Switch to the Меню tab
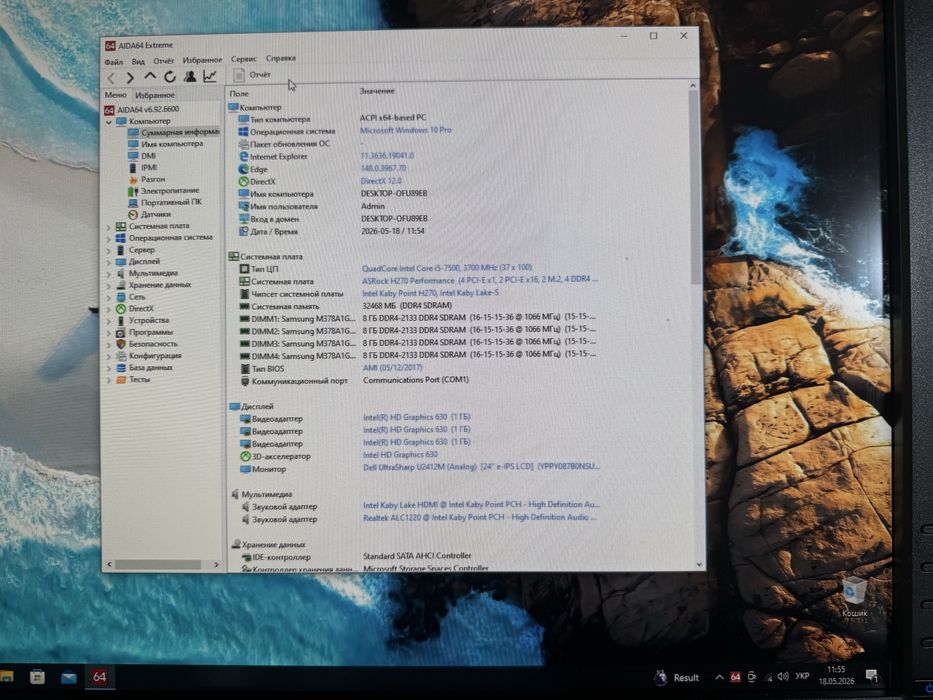 tap(115, 95)
